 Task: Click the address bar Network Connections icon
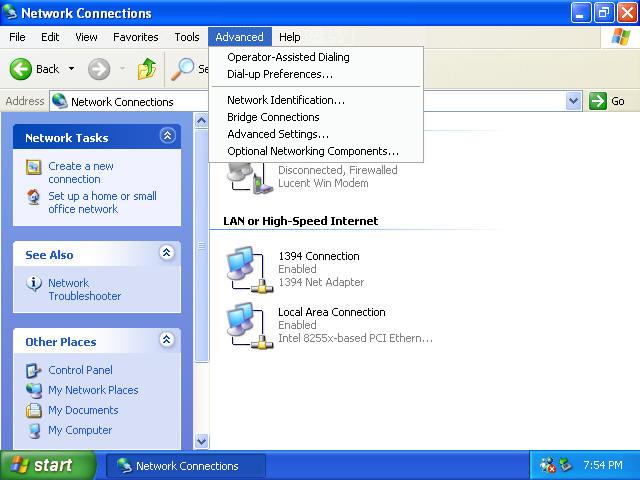coord(60,101)
